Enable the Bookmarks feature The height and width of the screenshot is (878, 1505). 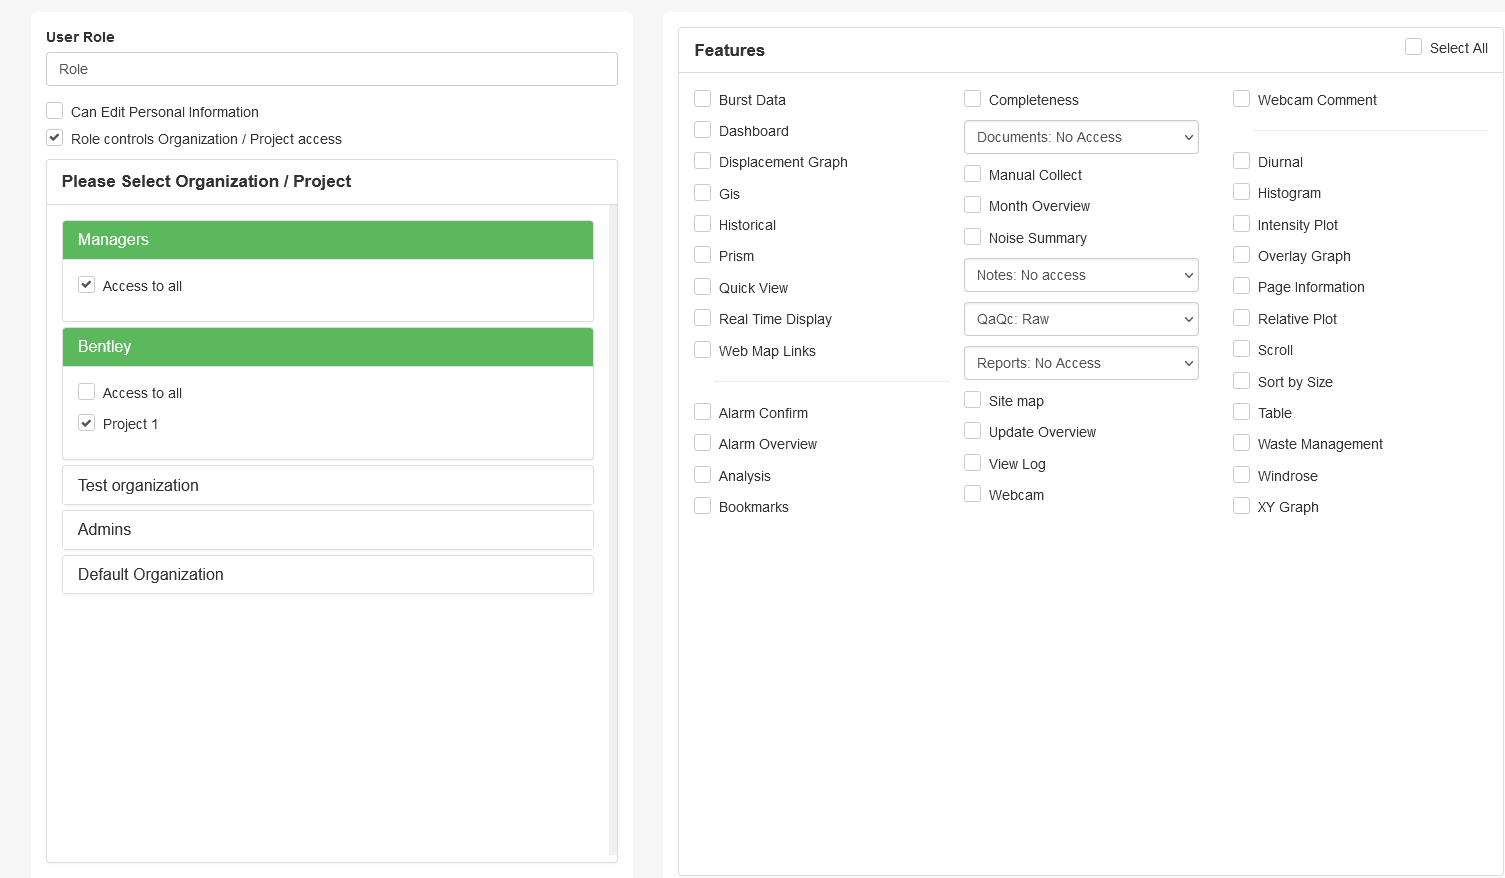703,506
